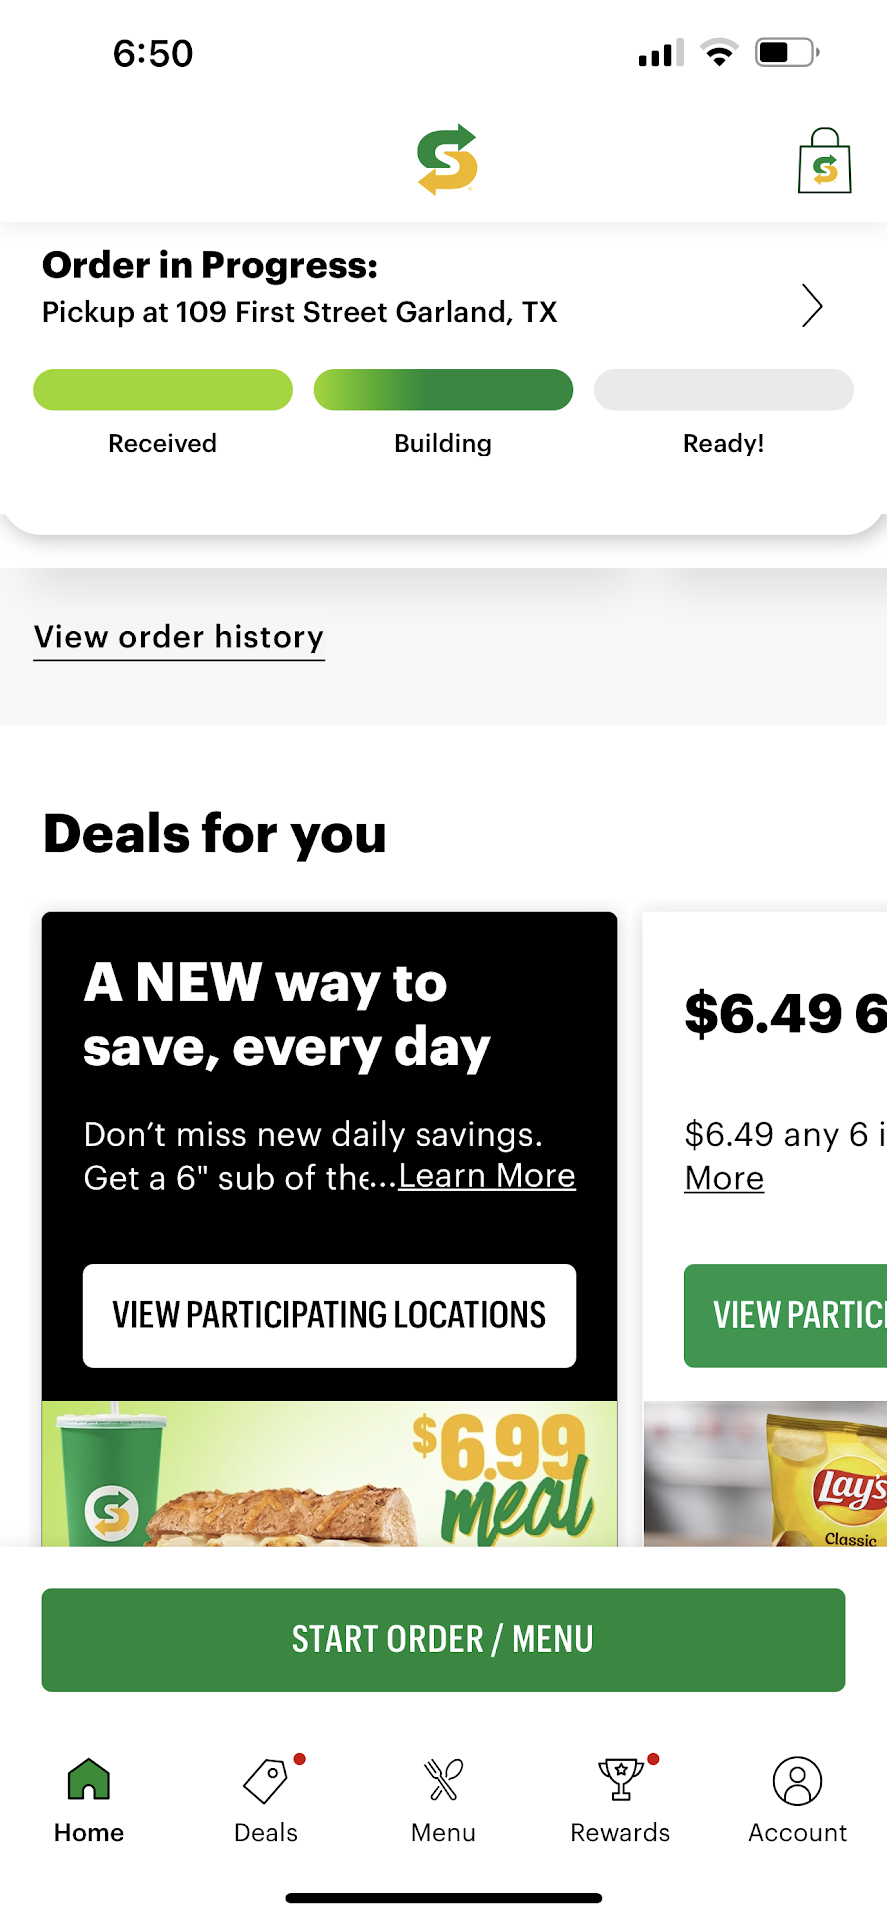Tap the Subway logo at top
Image resolution: width=887 pixels, height=1920 pixels.
click(x=447, y=160)
